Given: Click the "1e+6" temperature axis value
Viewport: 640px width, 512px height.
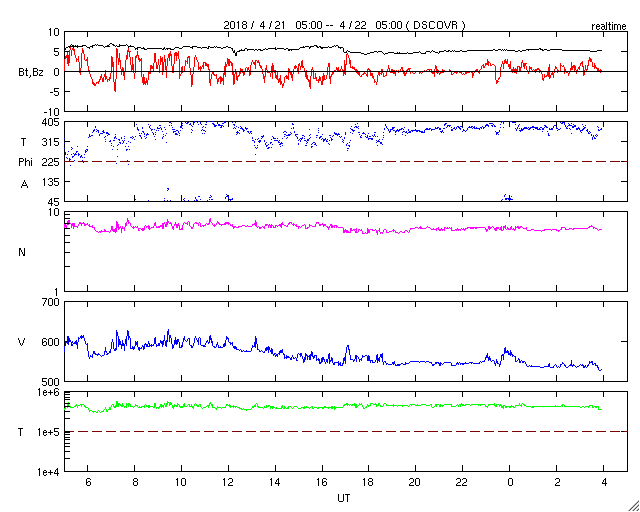Looking at the screenshot, I should pyautogui.click(x=49, y=392).
